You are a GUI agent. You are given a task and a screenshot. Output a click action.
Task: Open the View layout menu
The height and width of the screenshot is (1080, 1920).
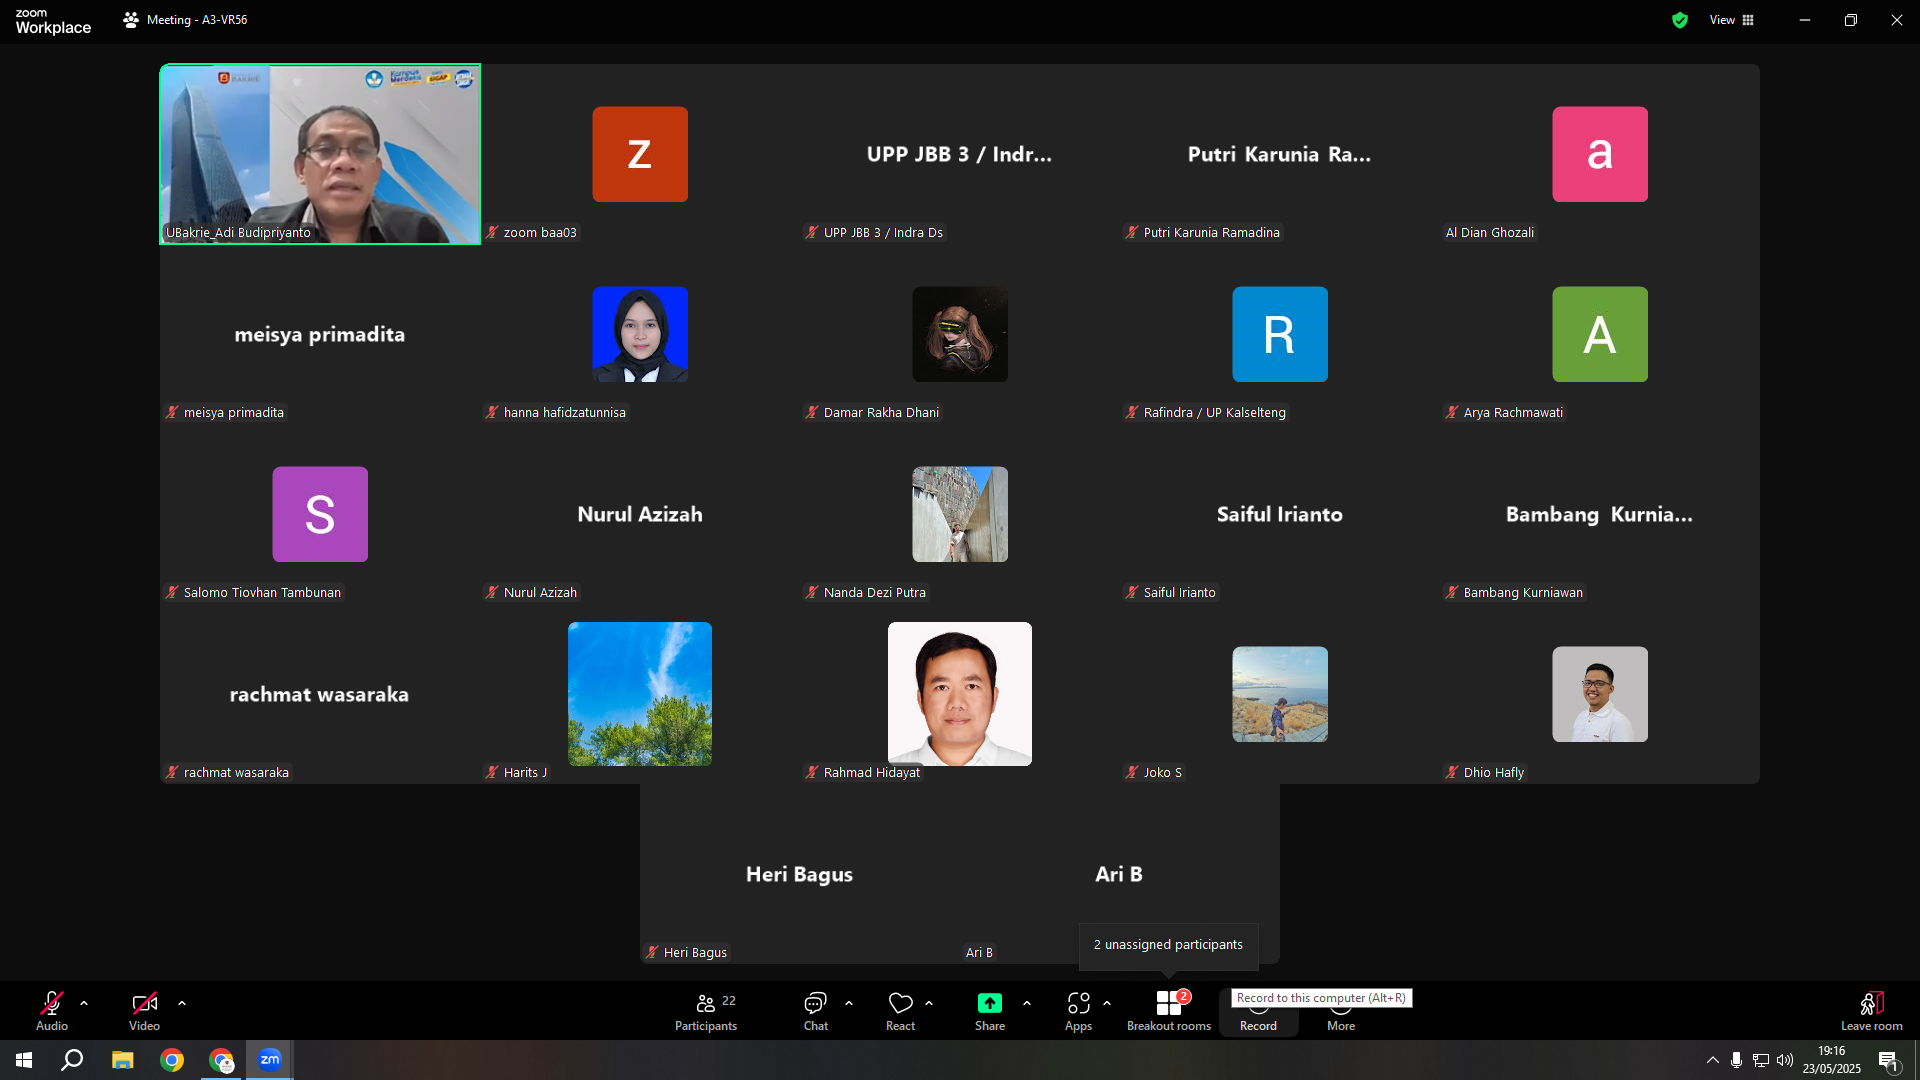[1731, 20]
